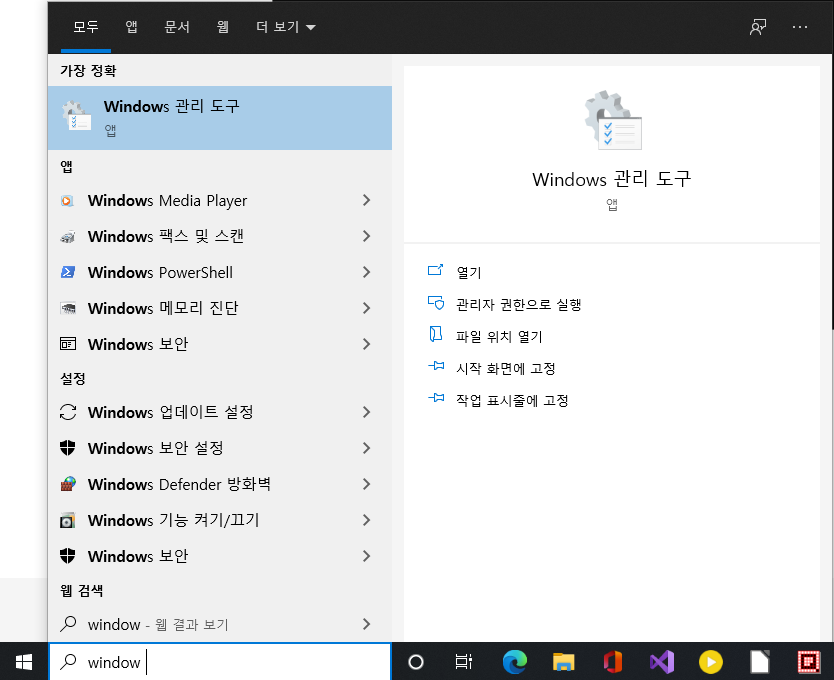Switch to the 문서 filter tab
Viewport: 834px width, 680px height.
pos(177,27)
